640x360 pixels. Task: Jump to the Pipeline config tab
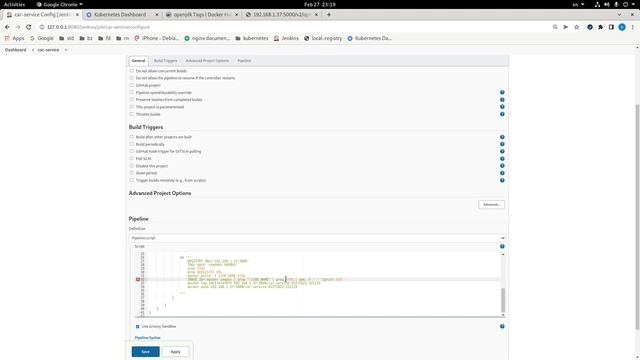[x=244, y=61]
